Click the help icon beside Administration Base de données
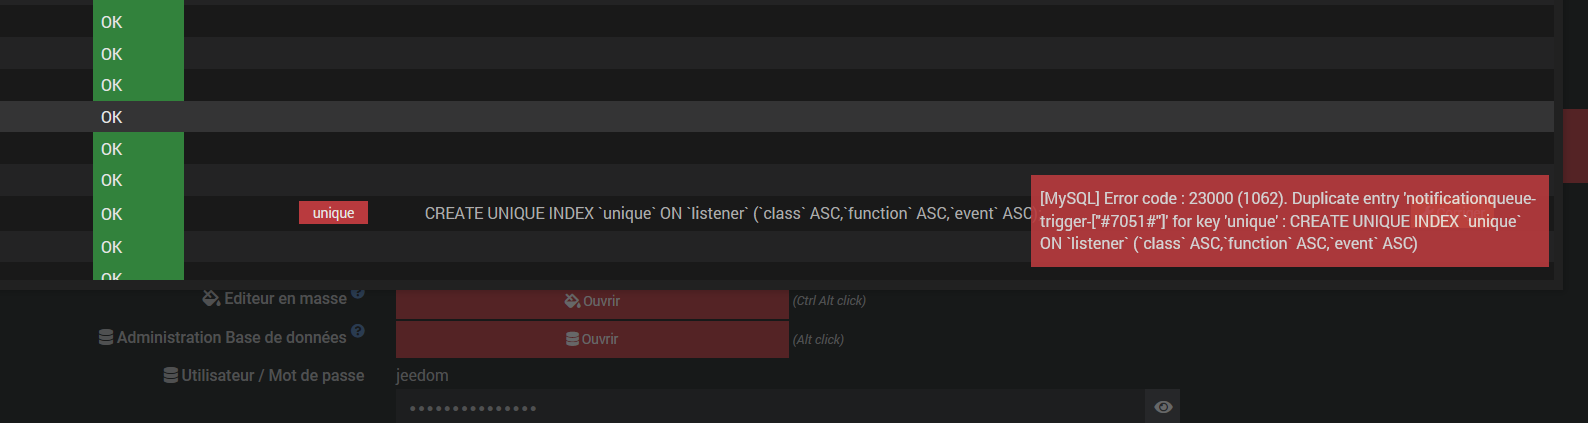This screenshot has height=423, width=1588. pos(358,331)
